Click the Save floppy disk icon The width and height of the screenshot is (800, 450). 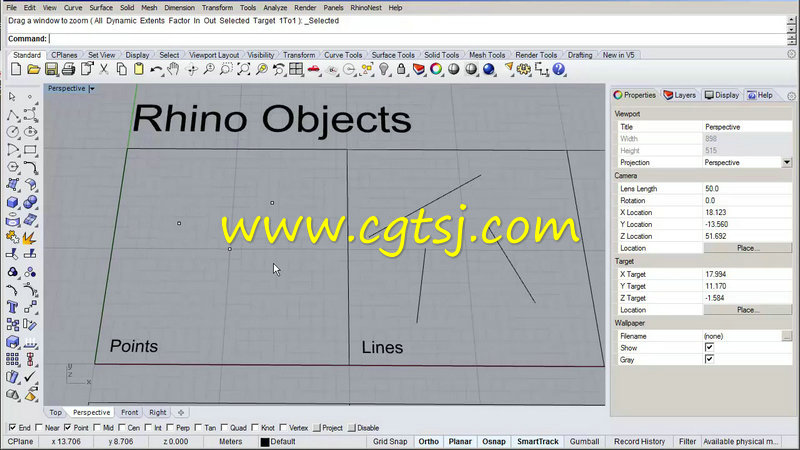(x=51, y=69)
